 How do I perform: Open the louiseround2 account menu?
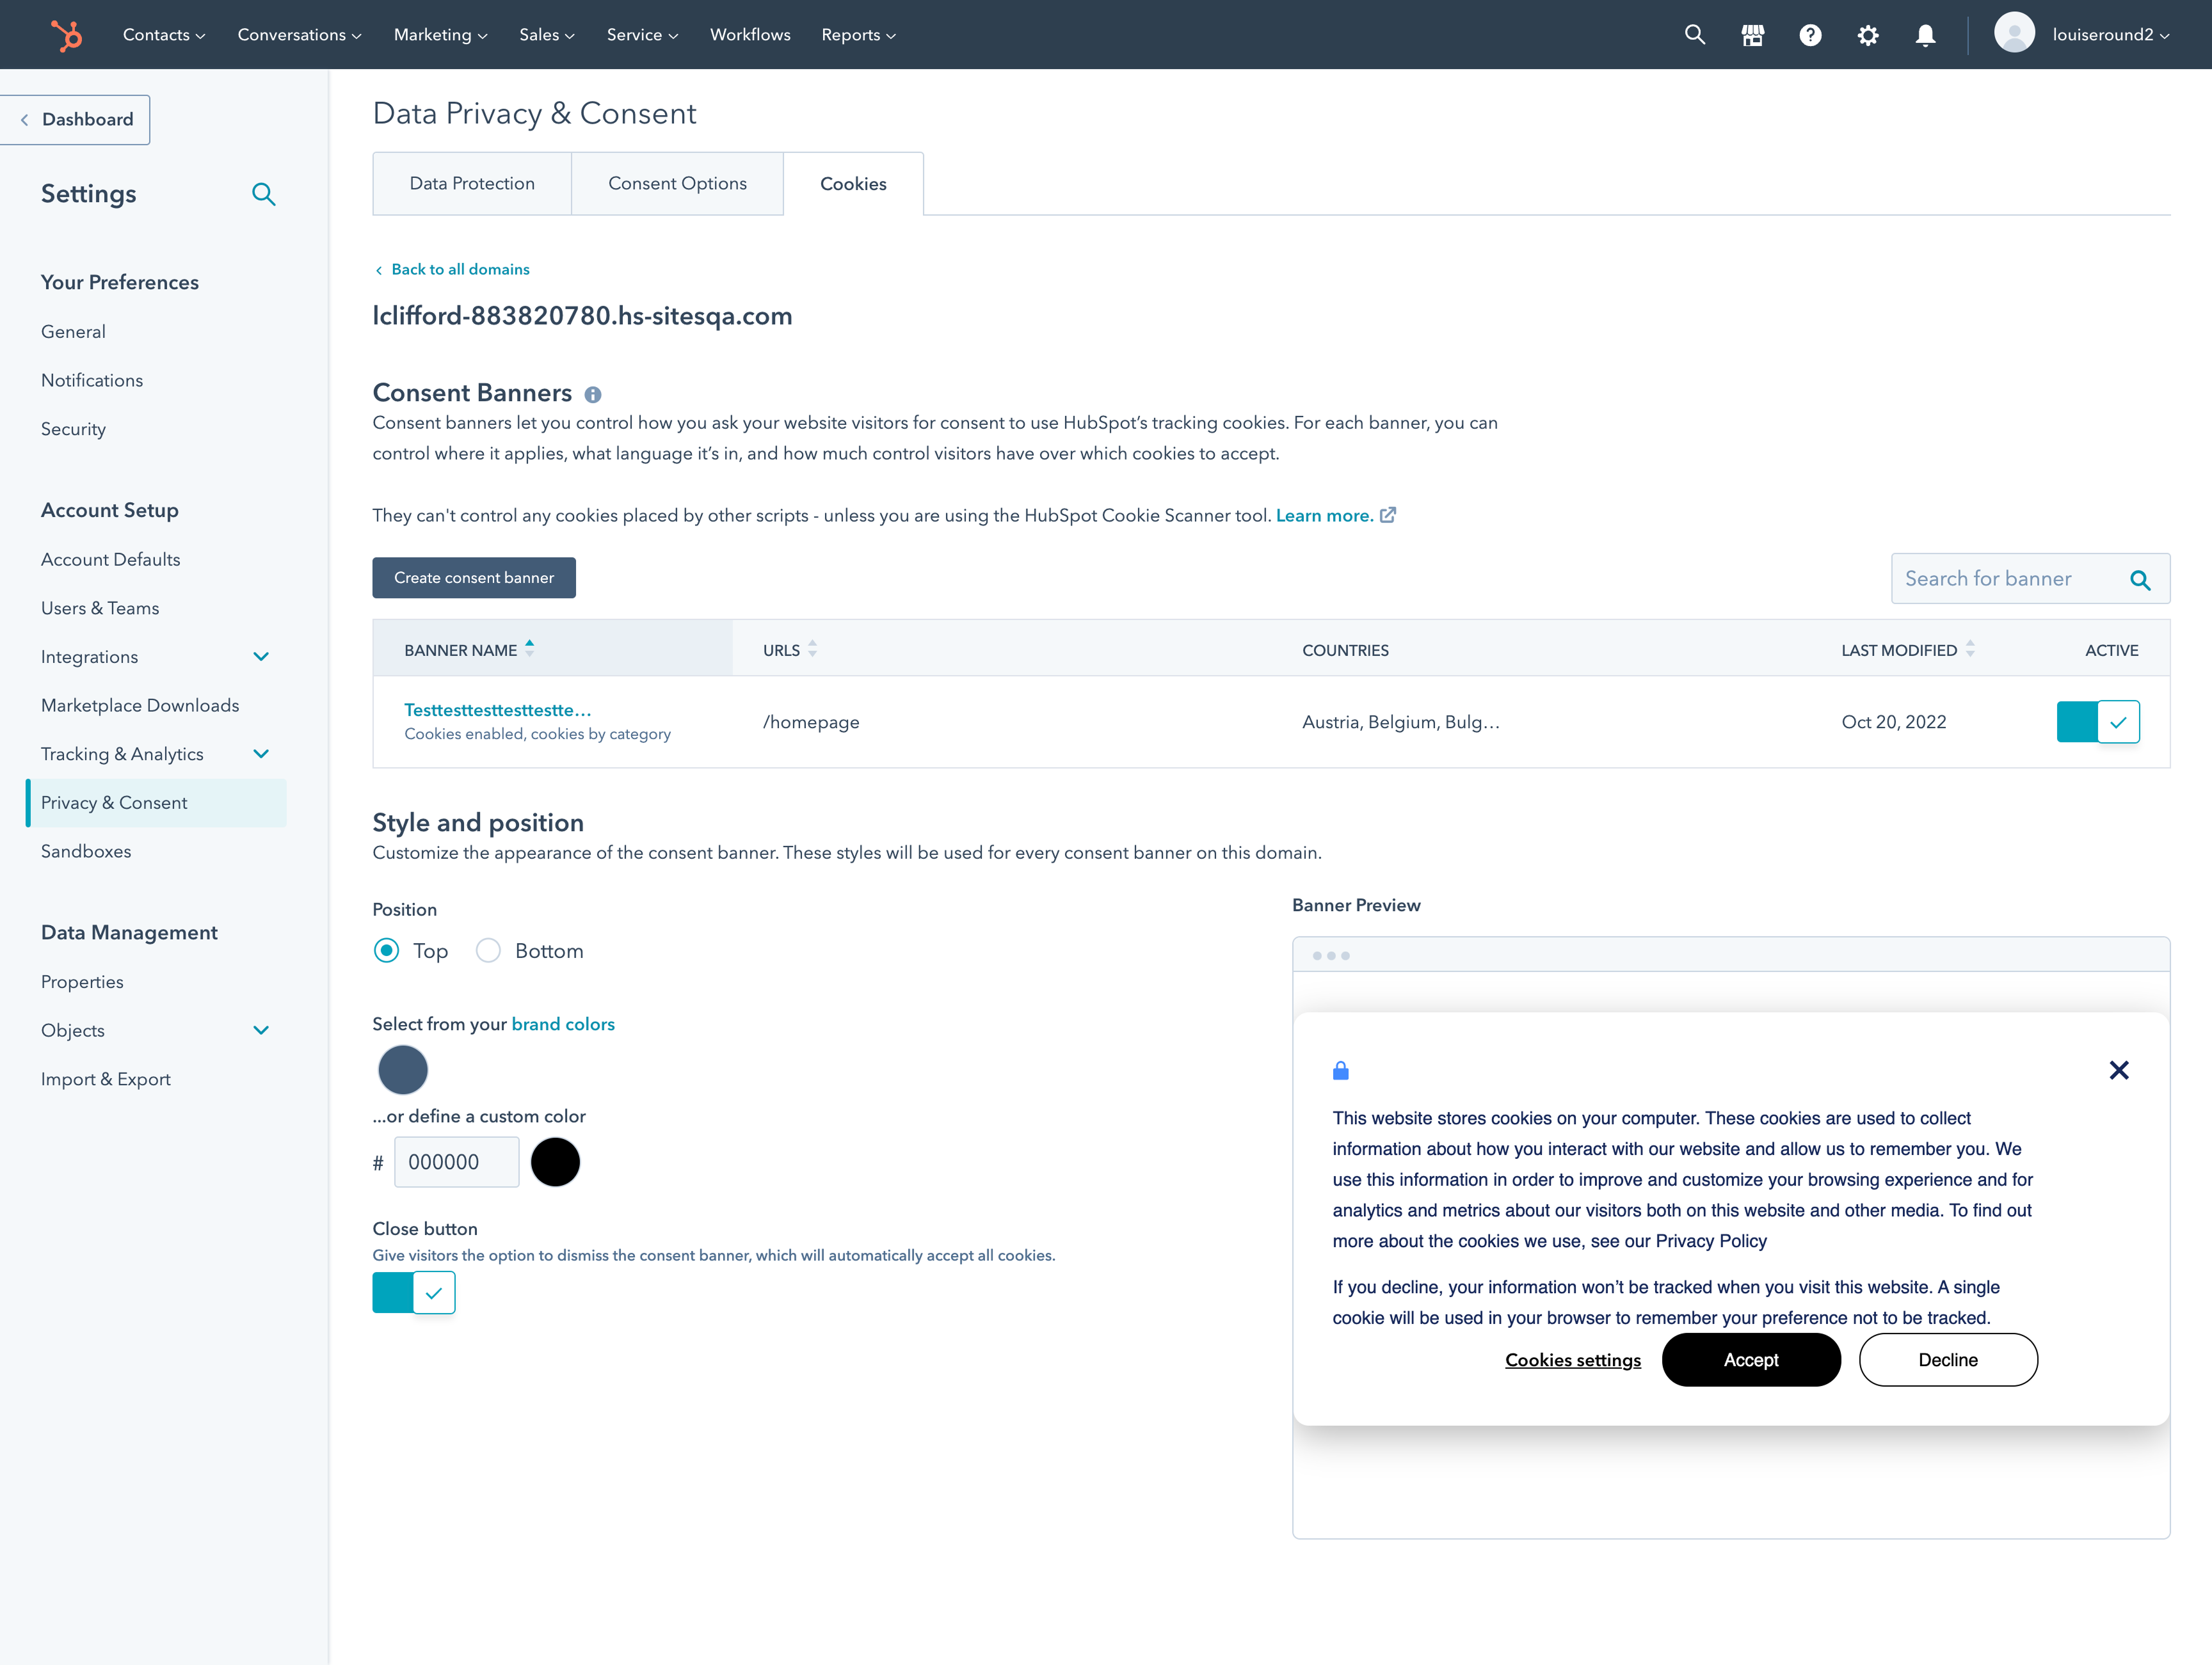pyautogui.click(x=2111, y=35)
